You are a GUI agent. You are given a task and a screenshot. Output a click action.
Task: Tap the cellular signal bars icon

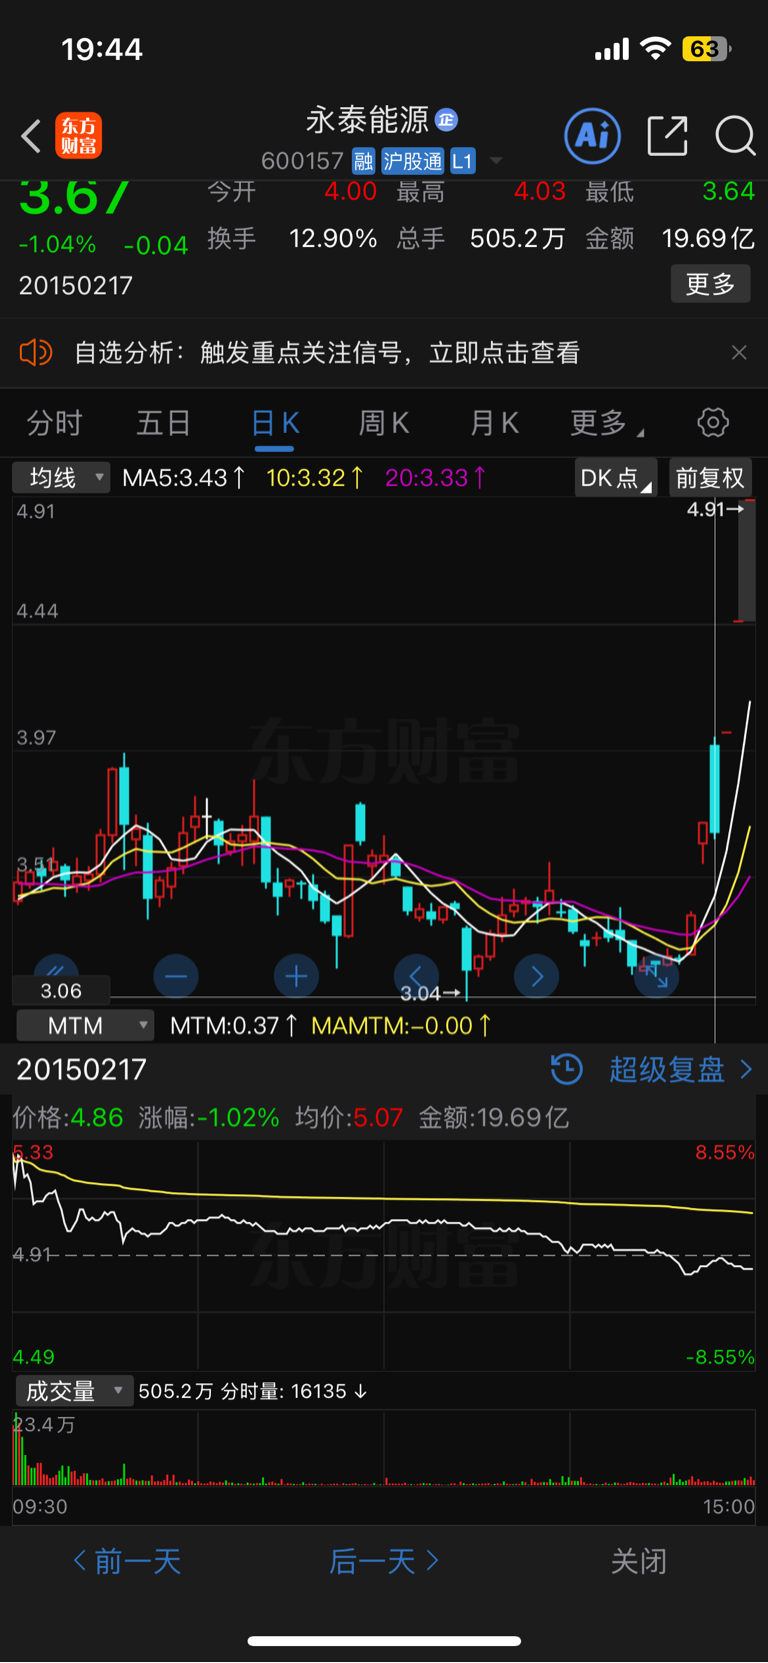pyautogui.click(x=612, y=48)
